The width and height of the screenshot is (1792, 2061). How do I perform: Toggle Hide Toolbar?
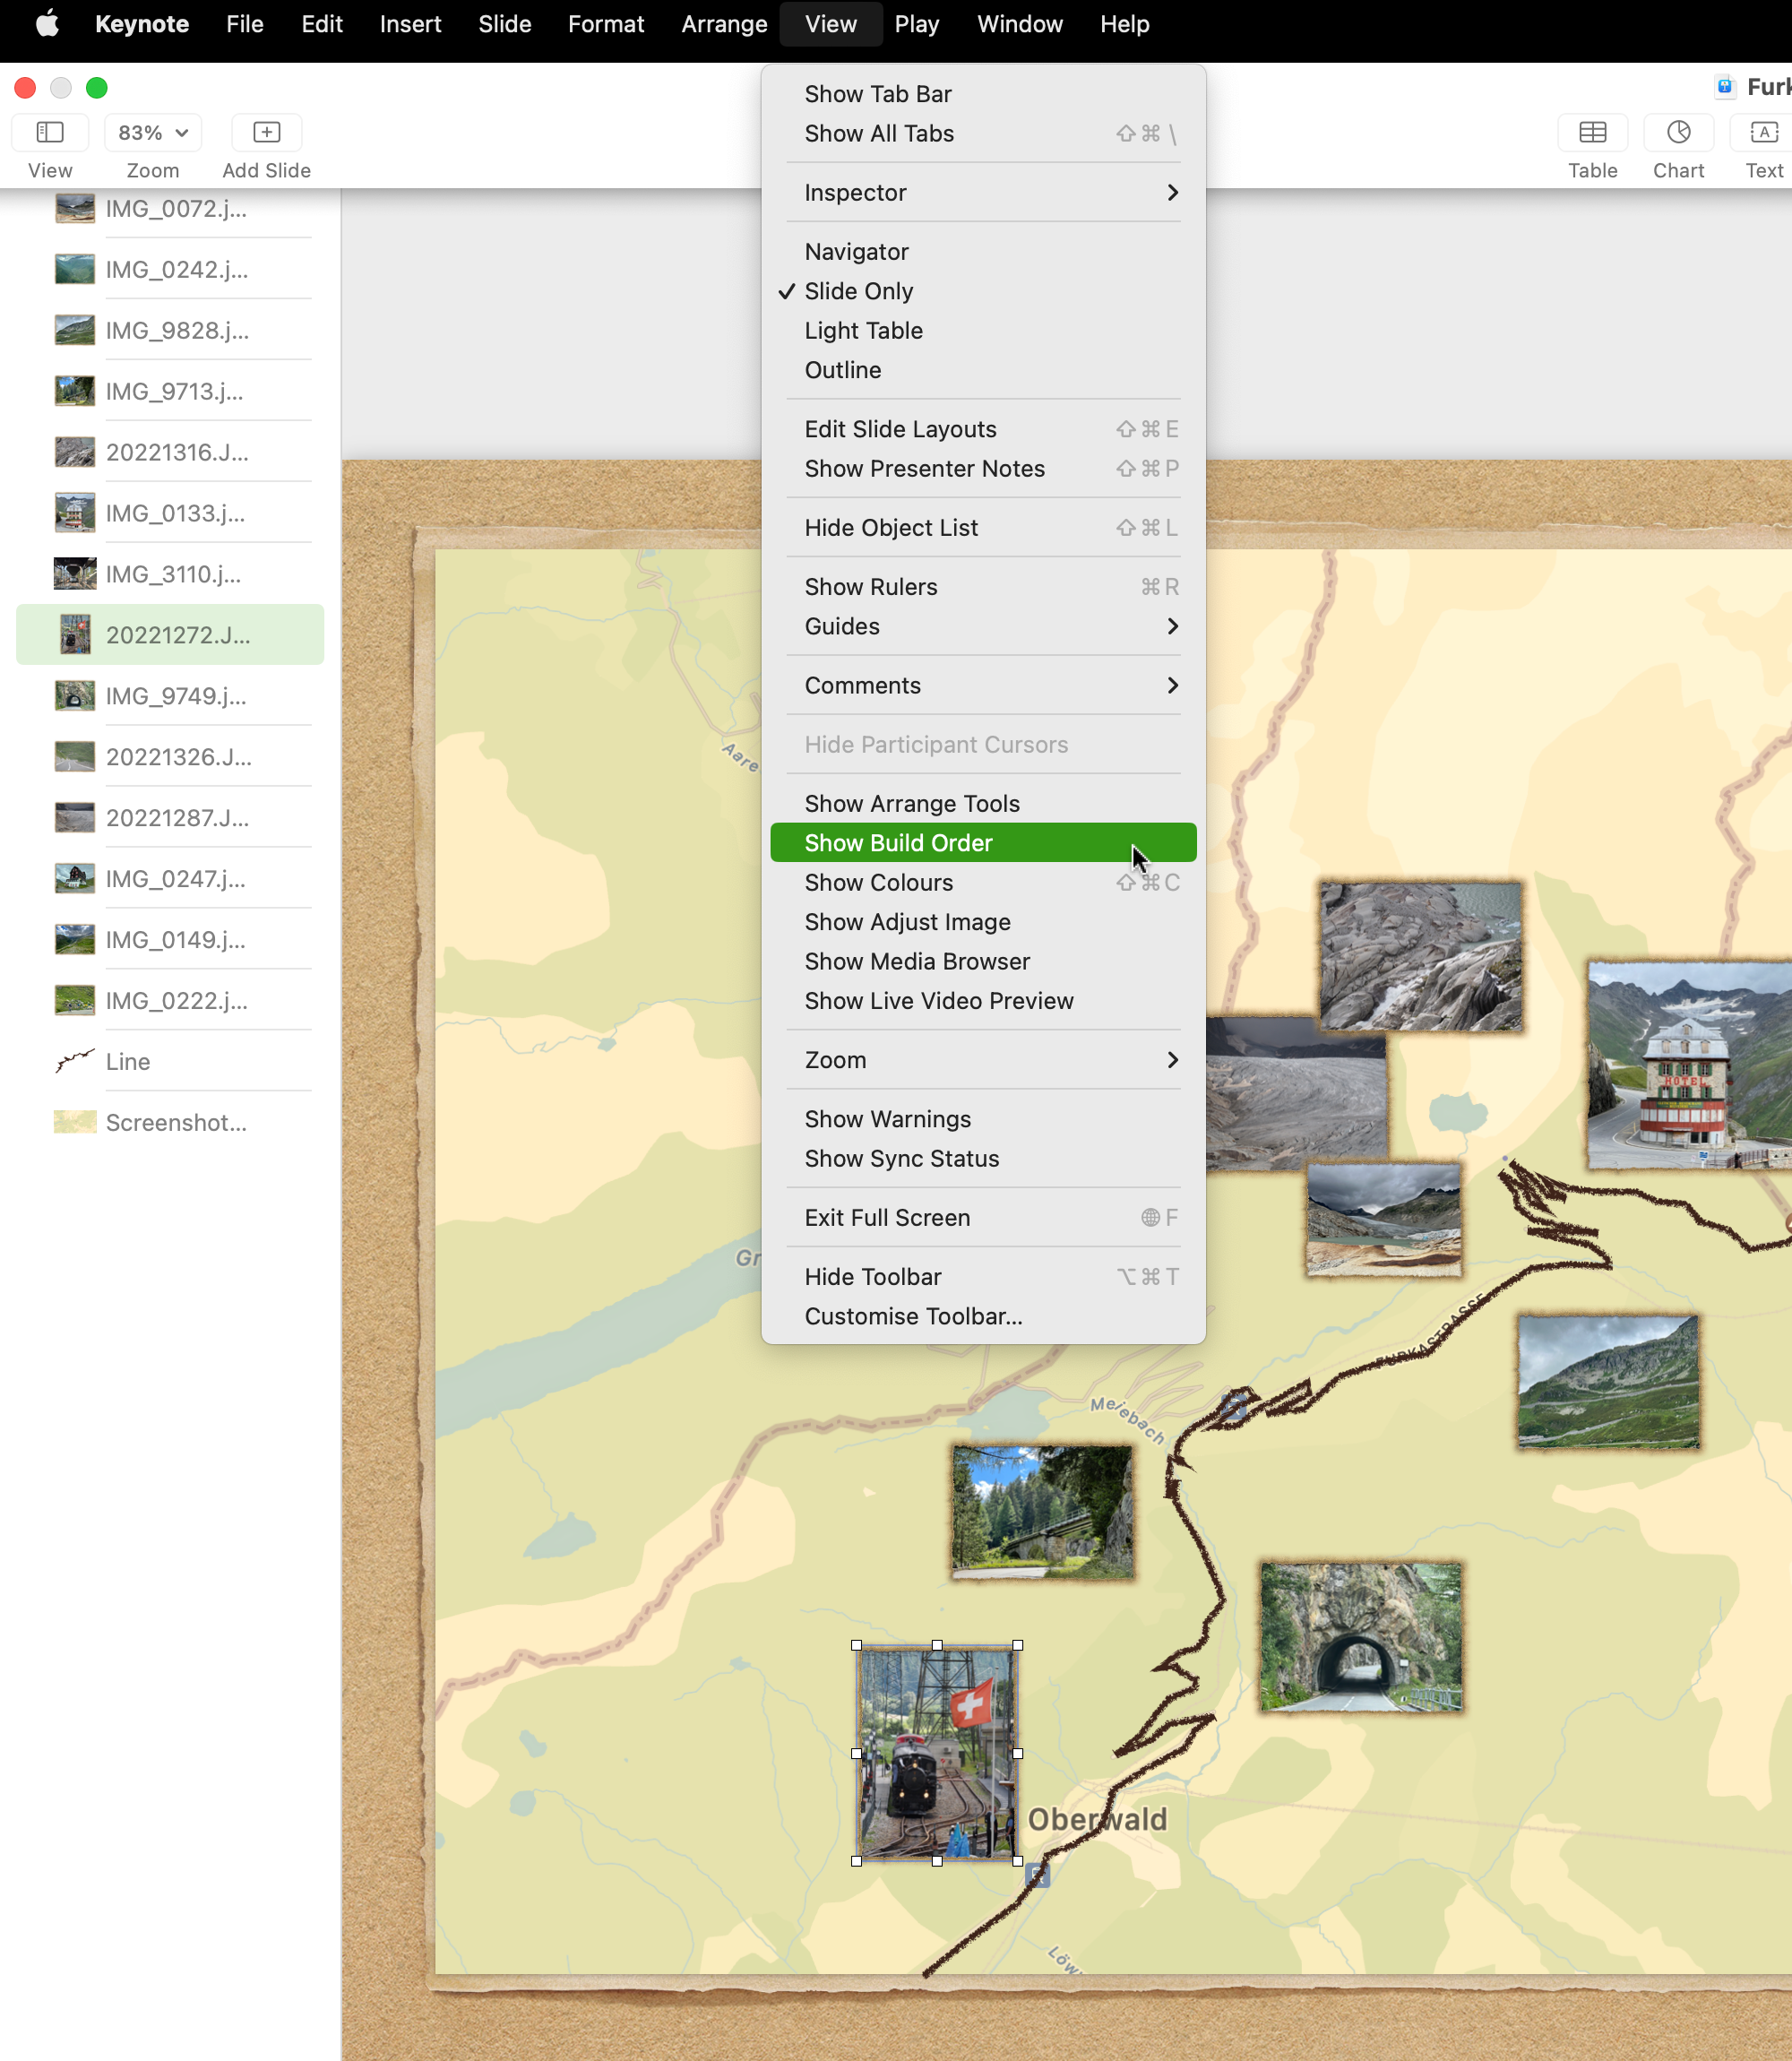(983, 1277)
